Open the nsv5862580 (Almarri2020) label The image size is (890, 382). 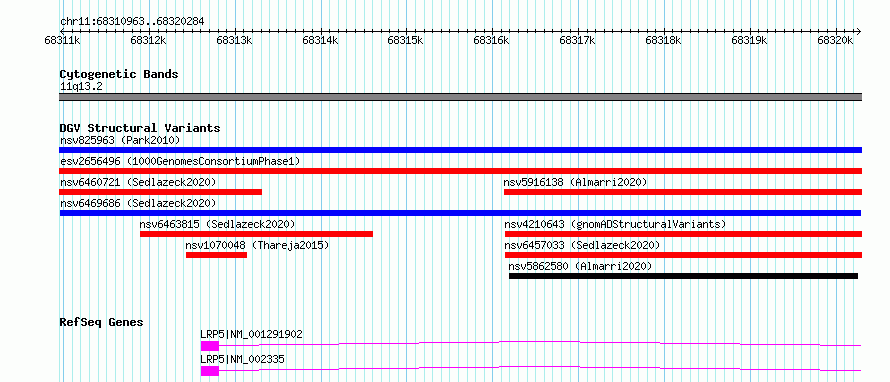pos(580,266)
